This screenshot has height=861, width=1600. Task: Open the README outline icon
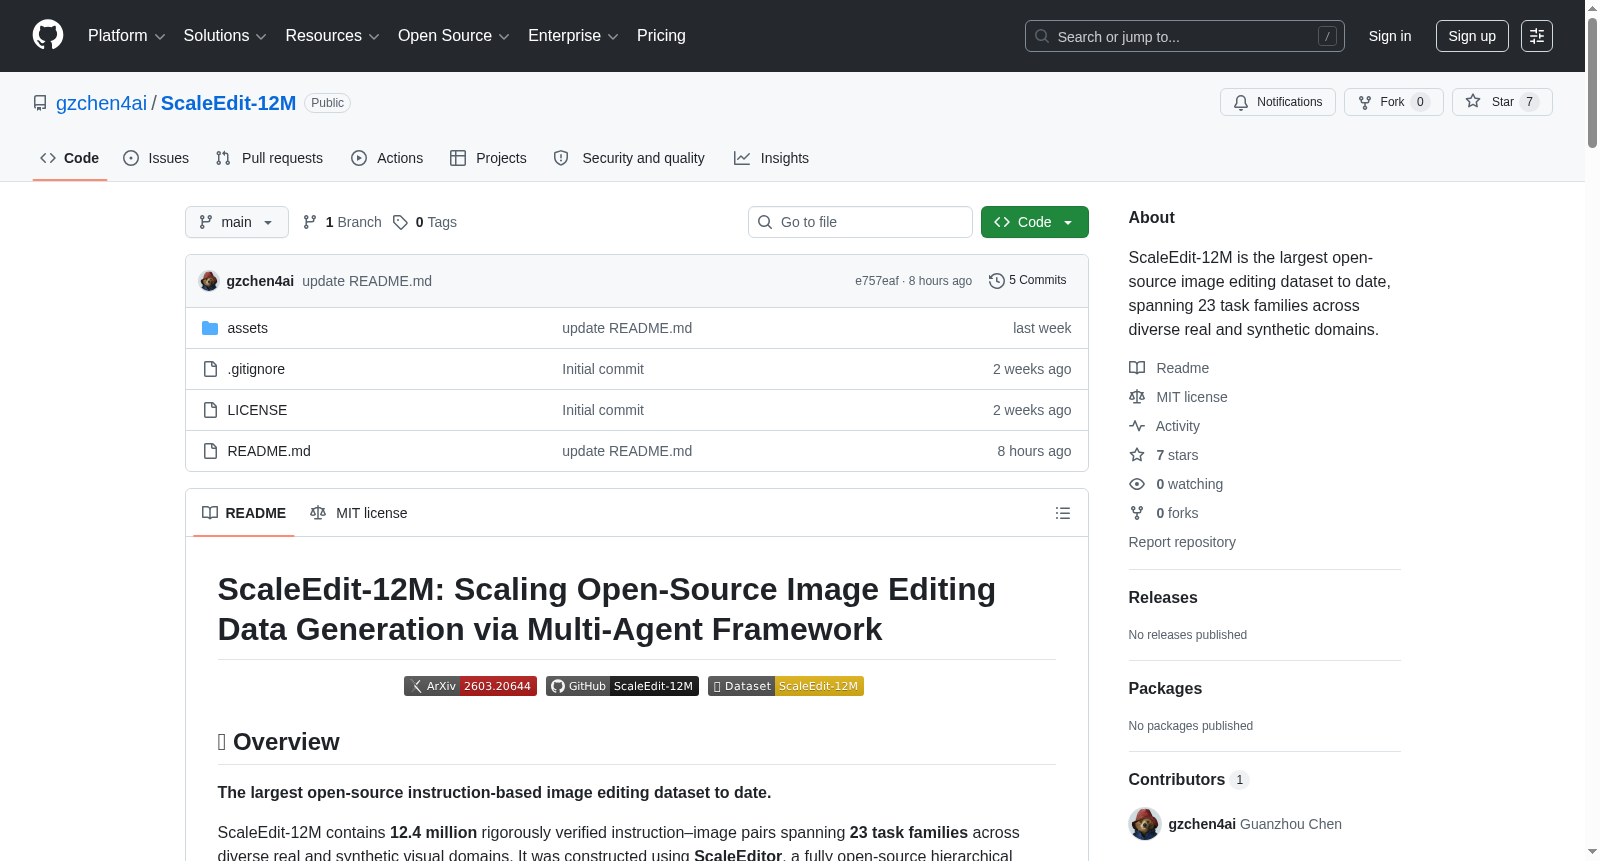[x=1063, y=513]
